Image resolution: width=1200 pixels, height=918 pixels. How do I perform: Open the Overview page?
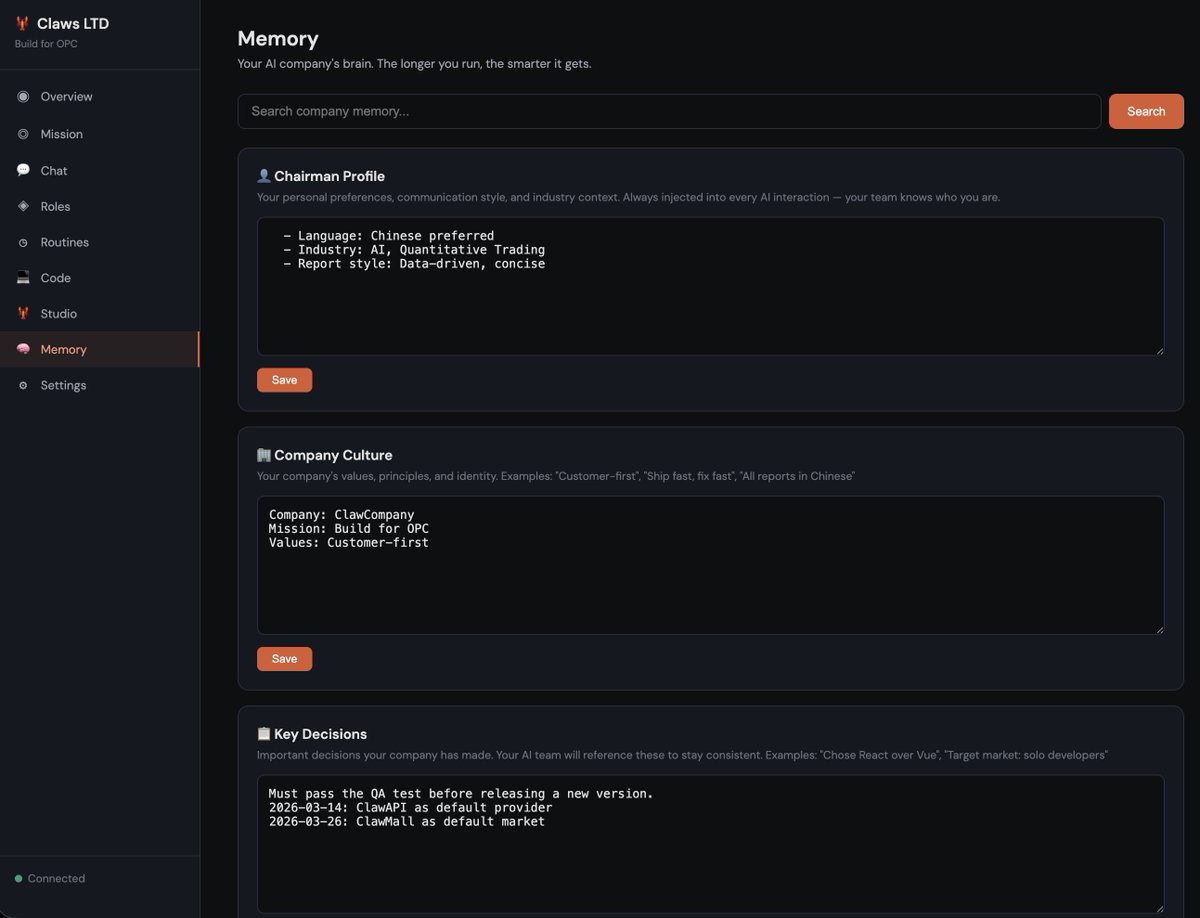click(x=100, y=97)
